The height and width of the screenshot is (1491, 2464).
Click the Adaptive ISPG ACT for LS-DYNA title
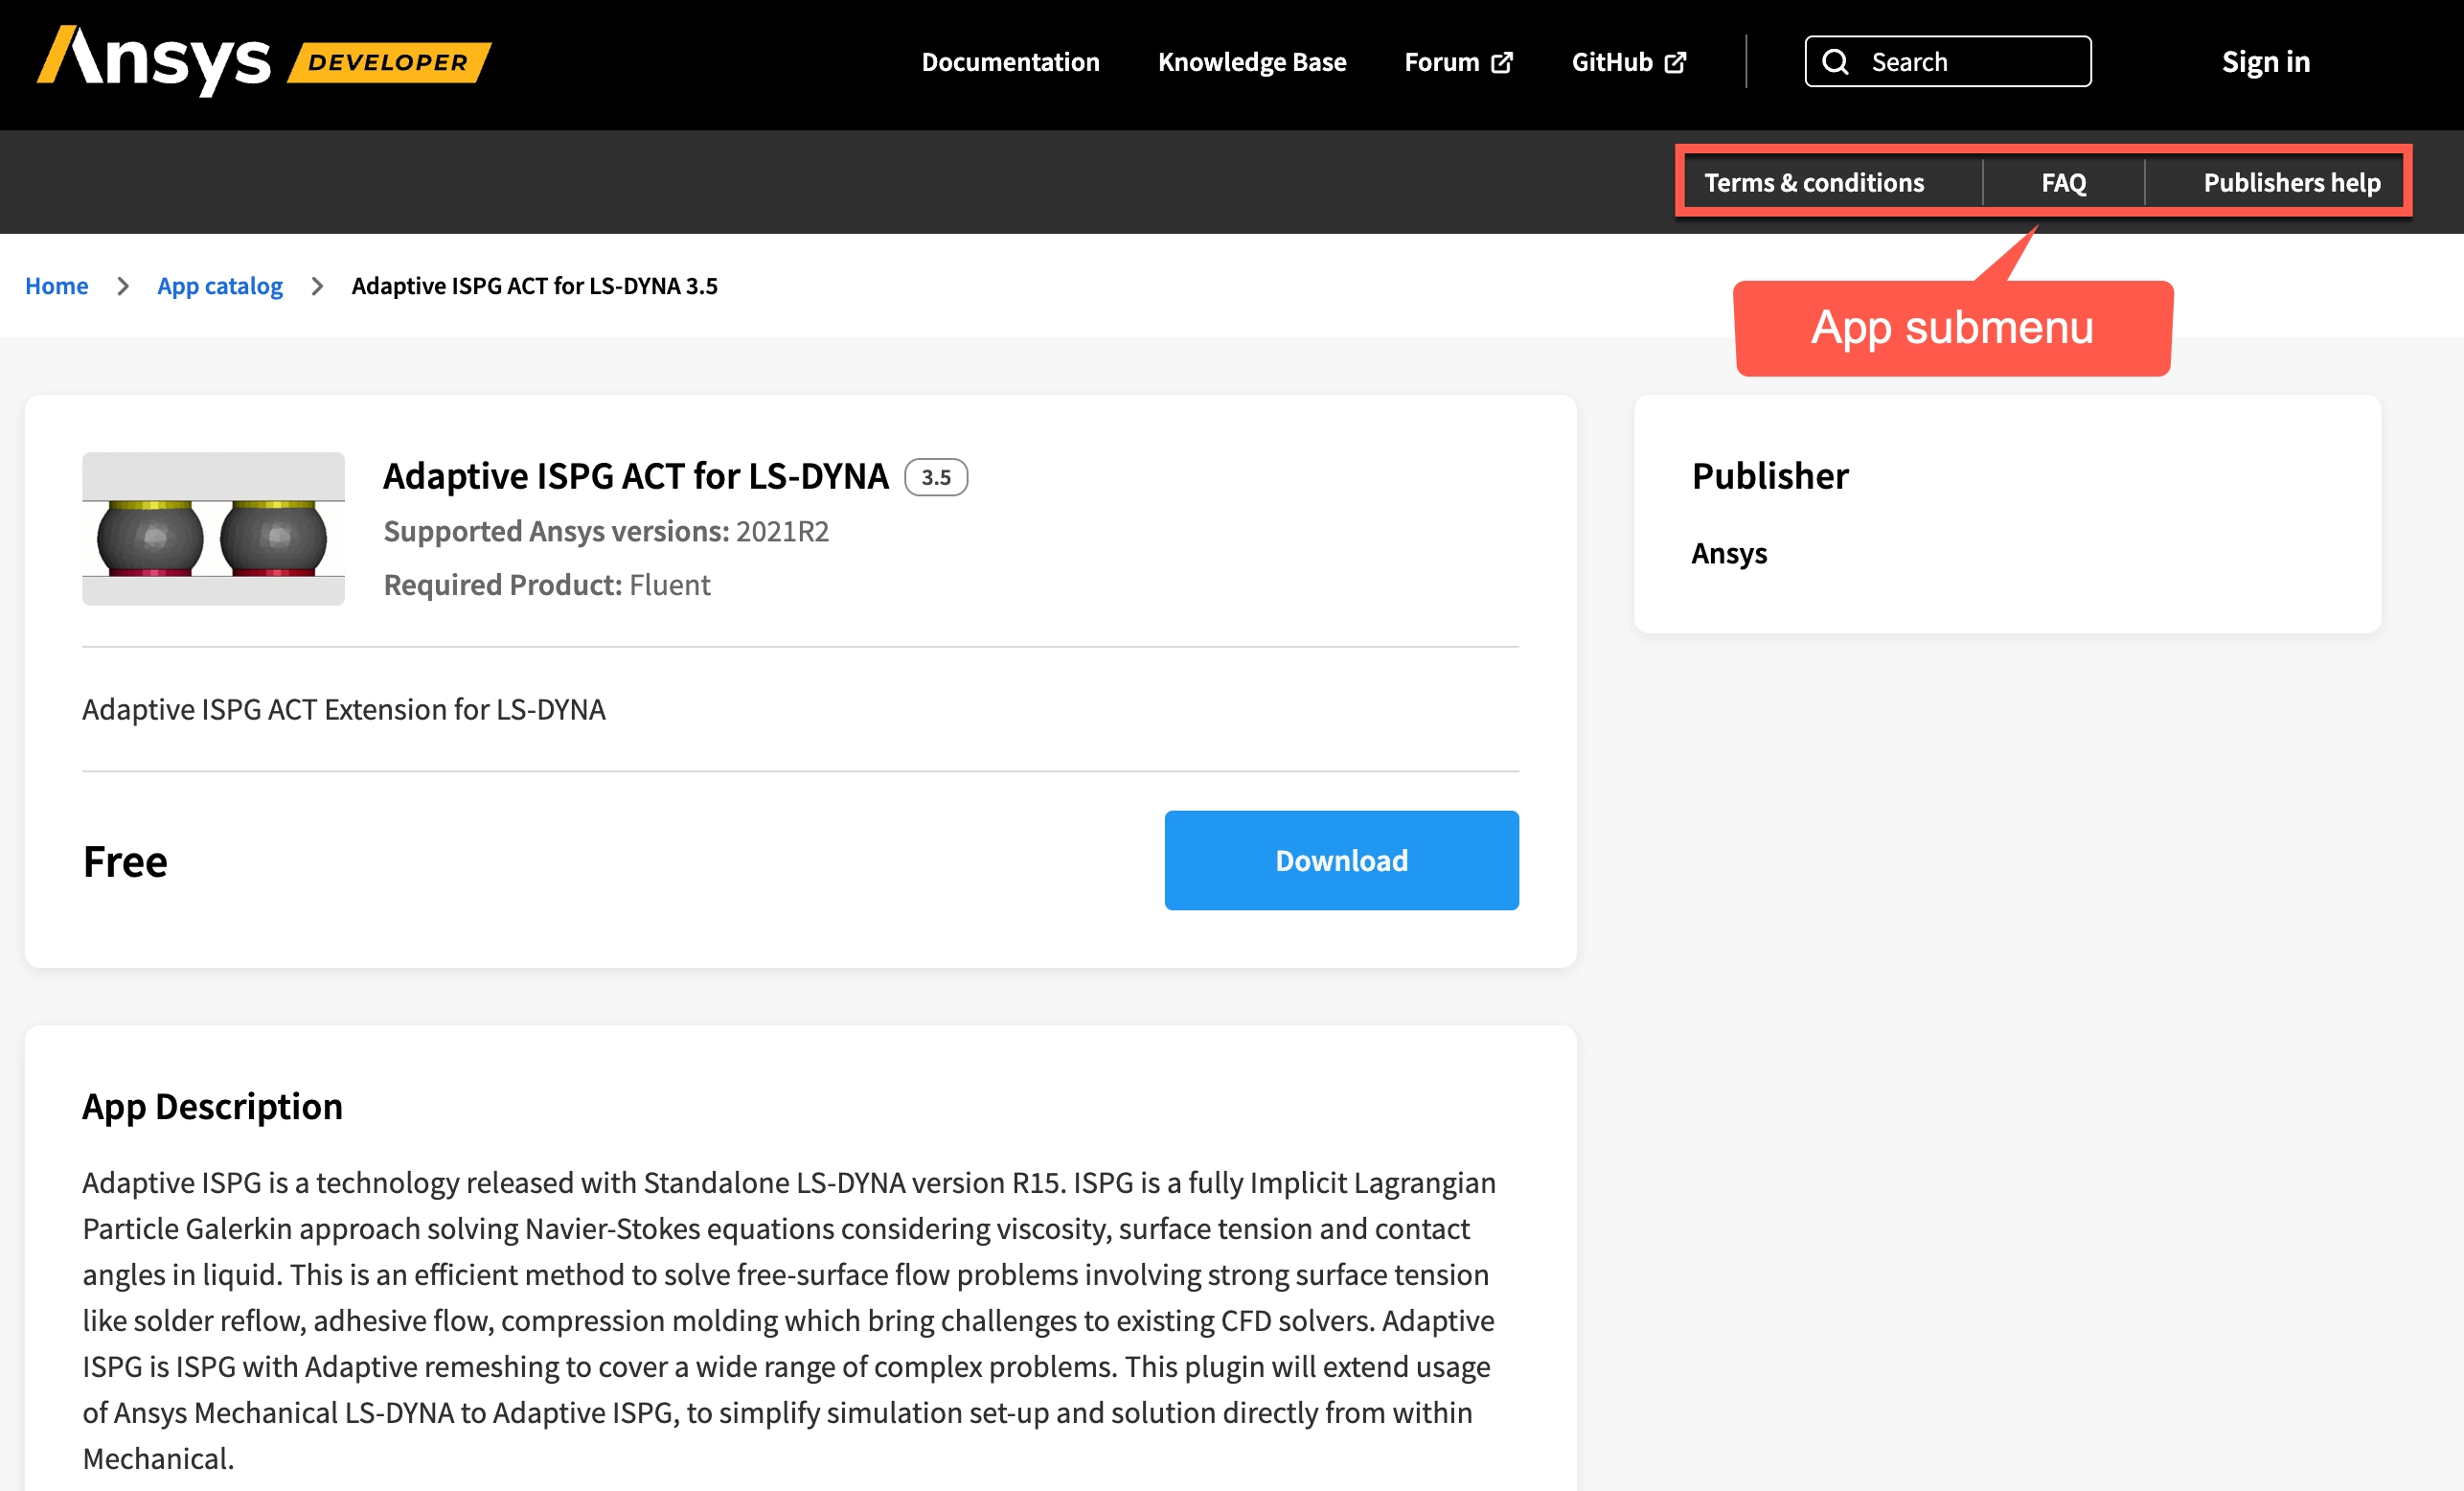coord(636,476)
